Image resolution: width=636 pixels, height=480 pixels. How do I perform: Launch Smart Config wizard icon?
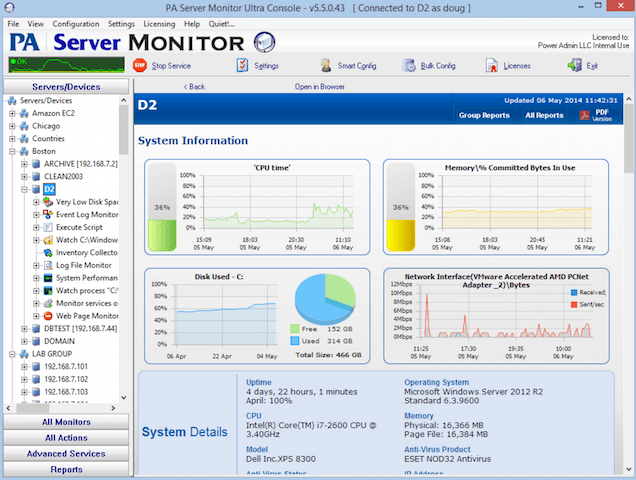click(x=326, y=65)
